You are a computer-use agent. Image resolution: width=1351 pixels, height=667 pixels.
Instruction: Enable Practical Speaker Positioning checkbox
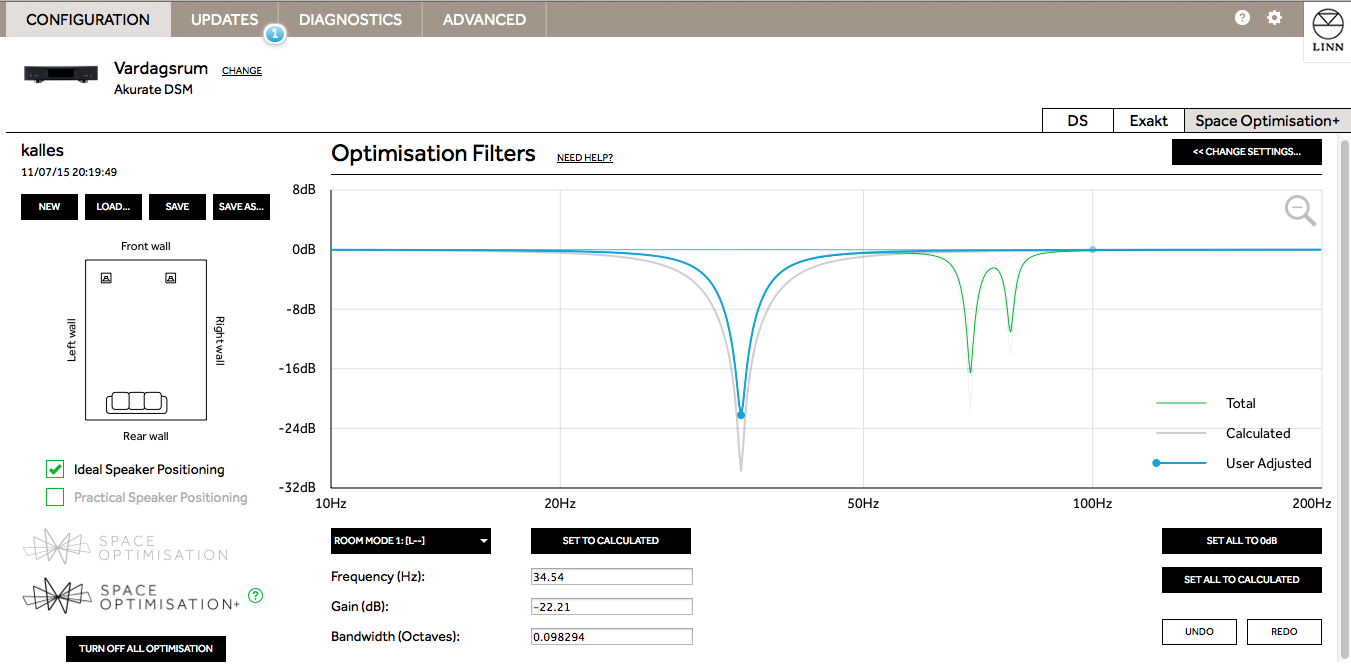(x=55, y=497)
